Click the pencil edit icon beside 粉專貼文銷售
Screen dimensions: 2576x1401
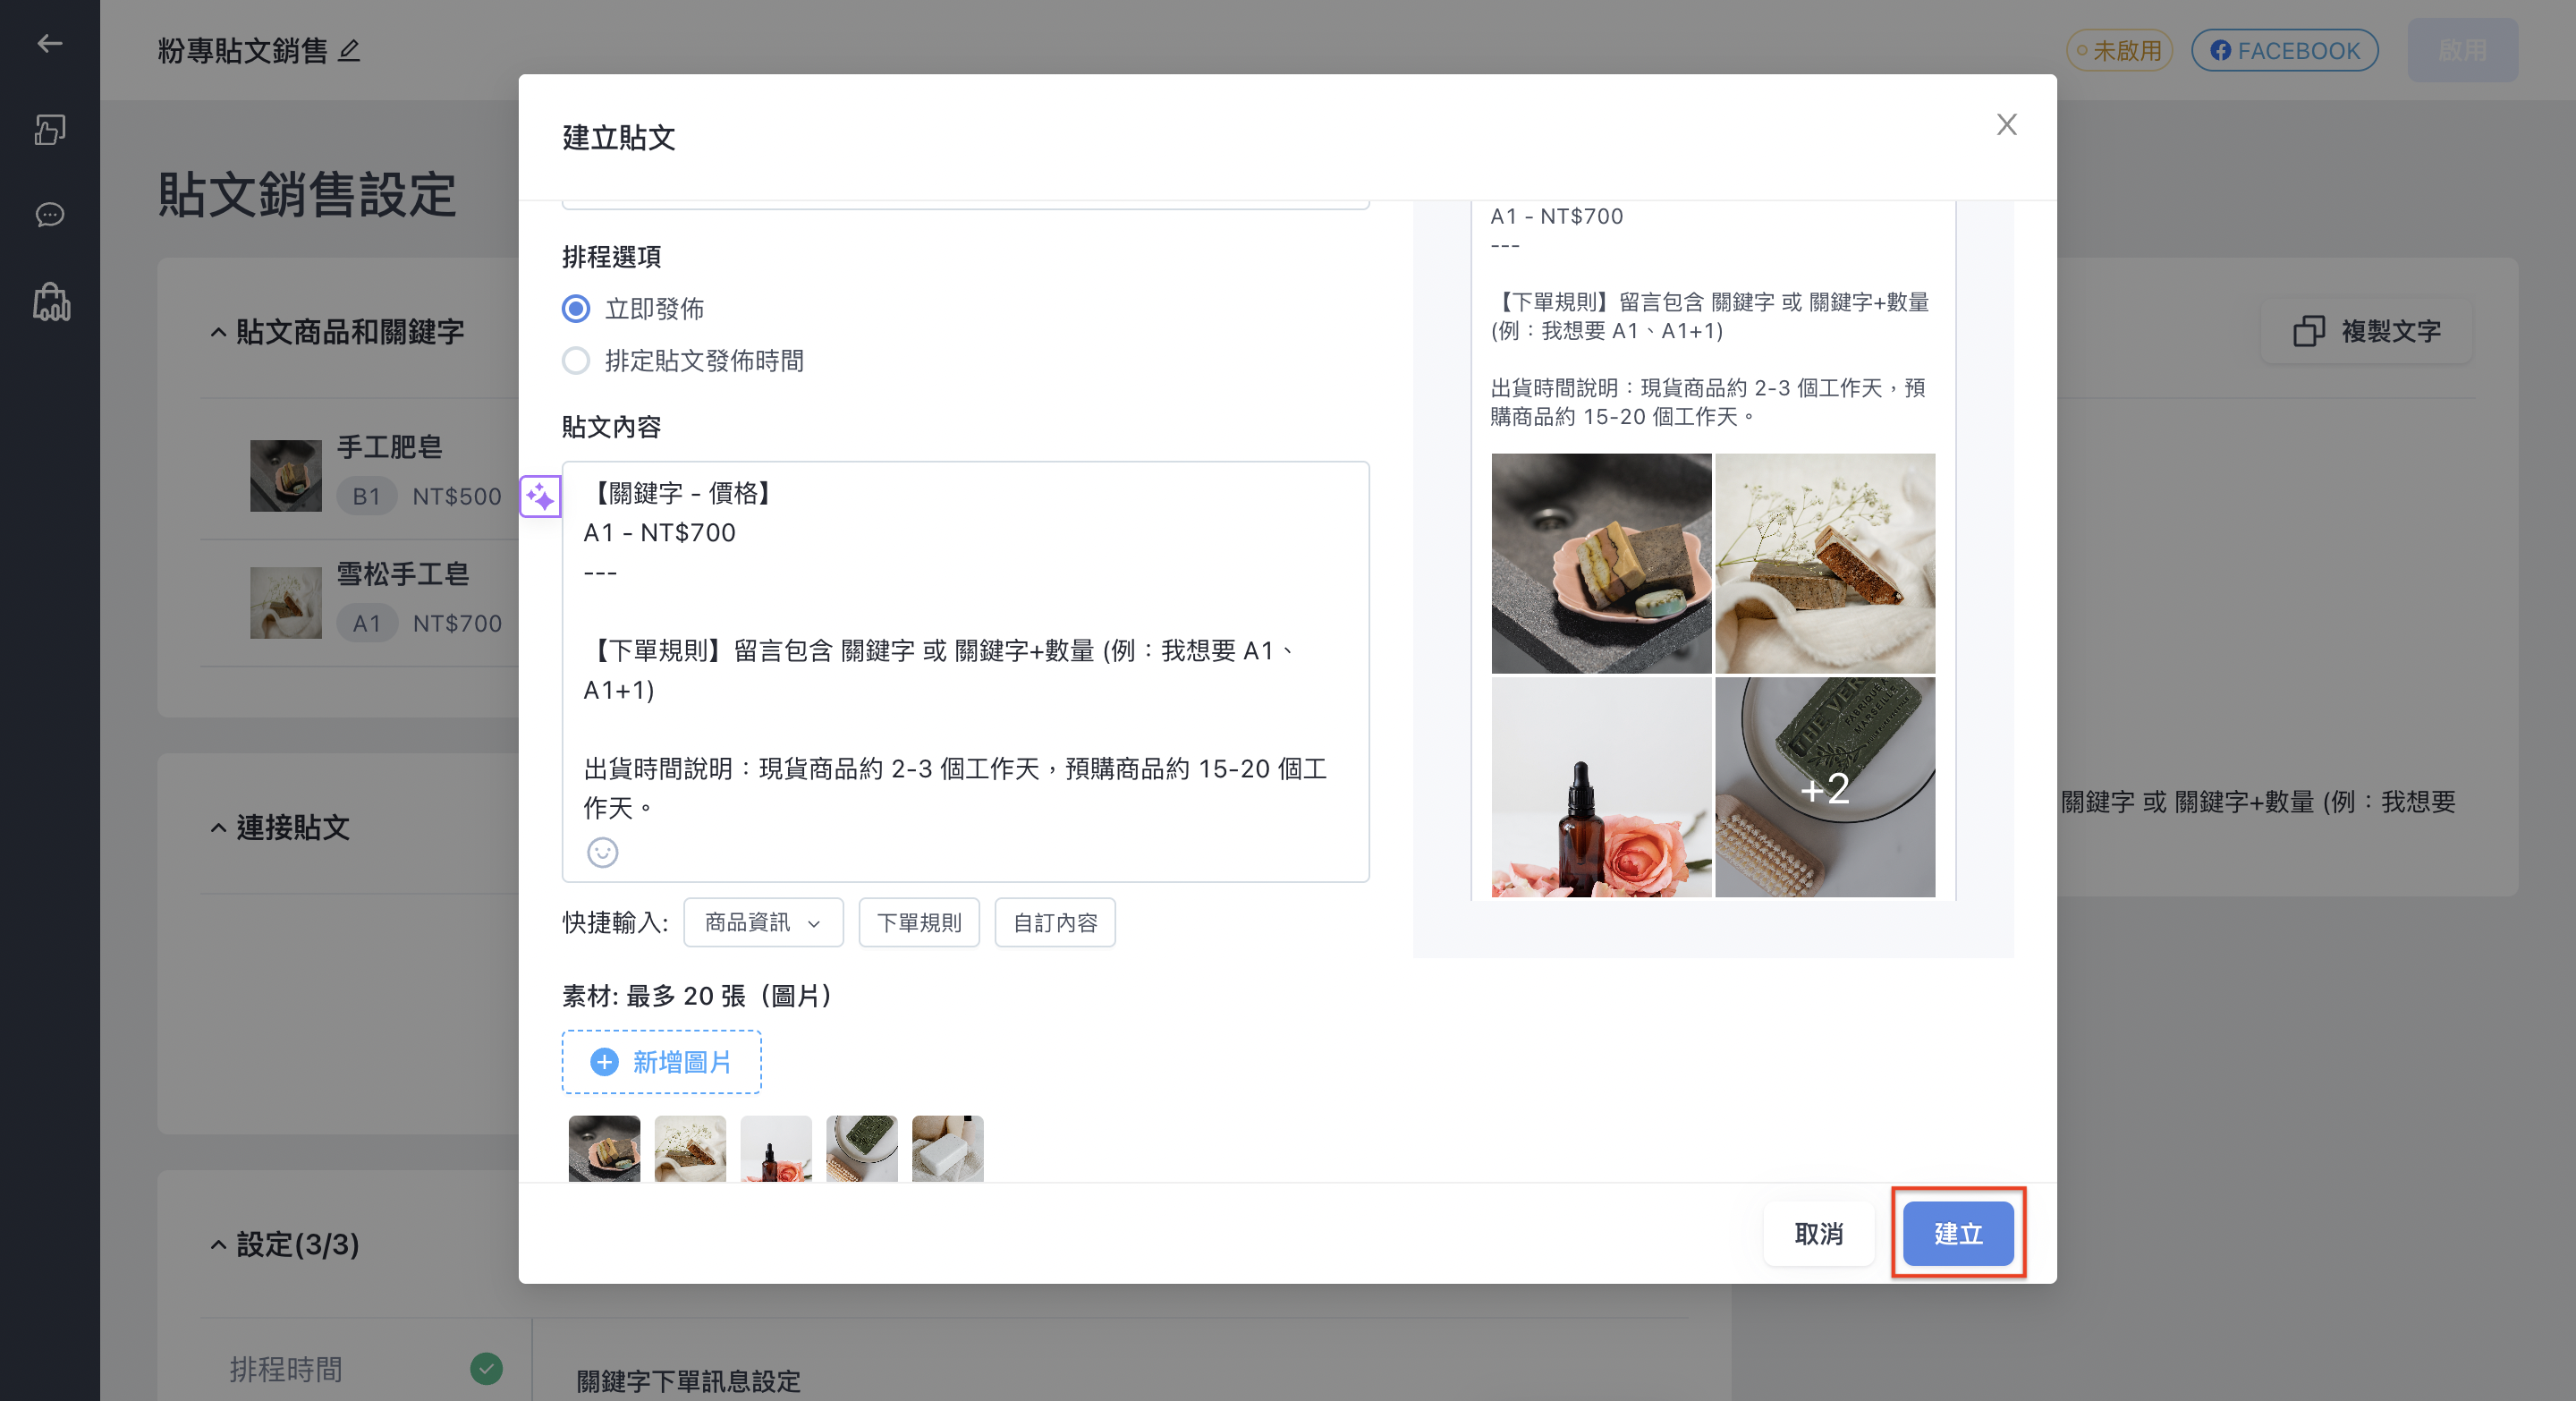pyautogui.click(x=349, y=50)
